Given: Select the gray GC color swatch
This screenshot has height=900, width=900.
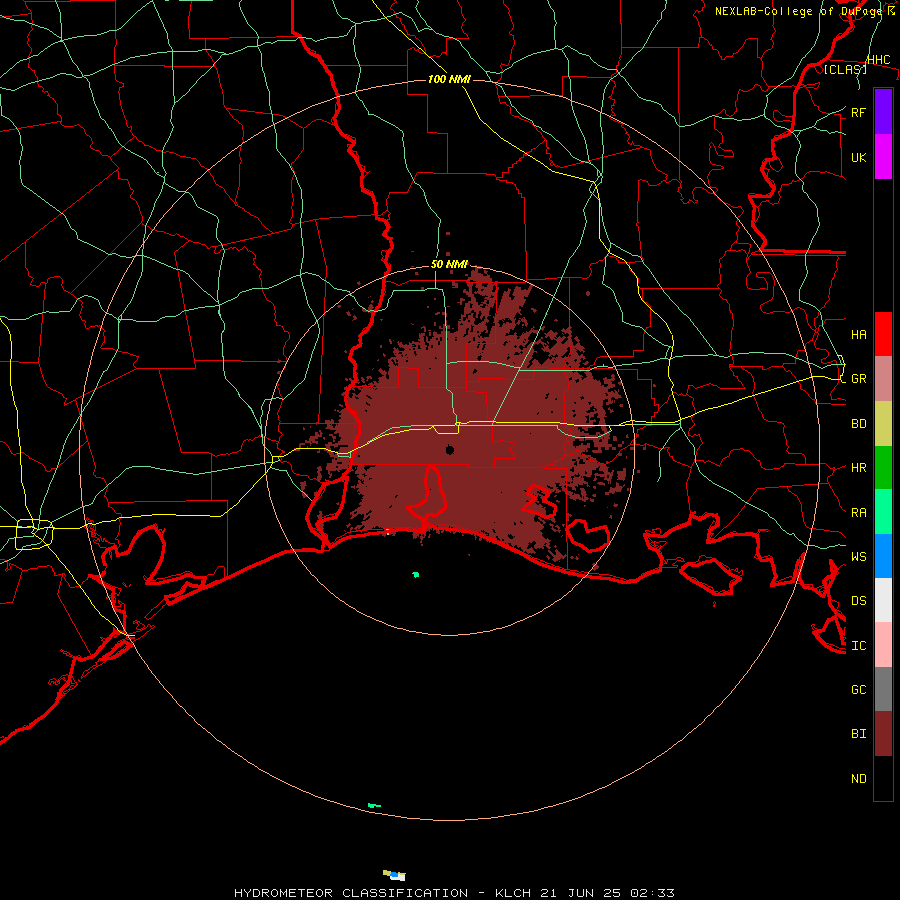Looking at the screenshot, I should [x=883, y=689].
